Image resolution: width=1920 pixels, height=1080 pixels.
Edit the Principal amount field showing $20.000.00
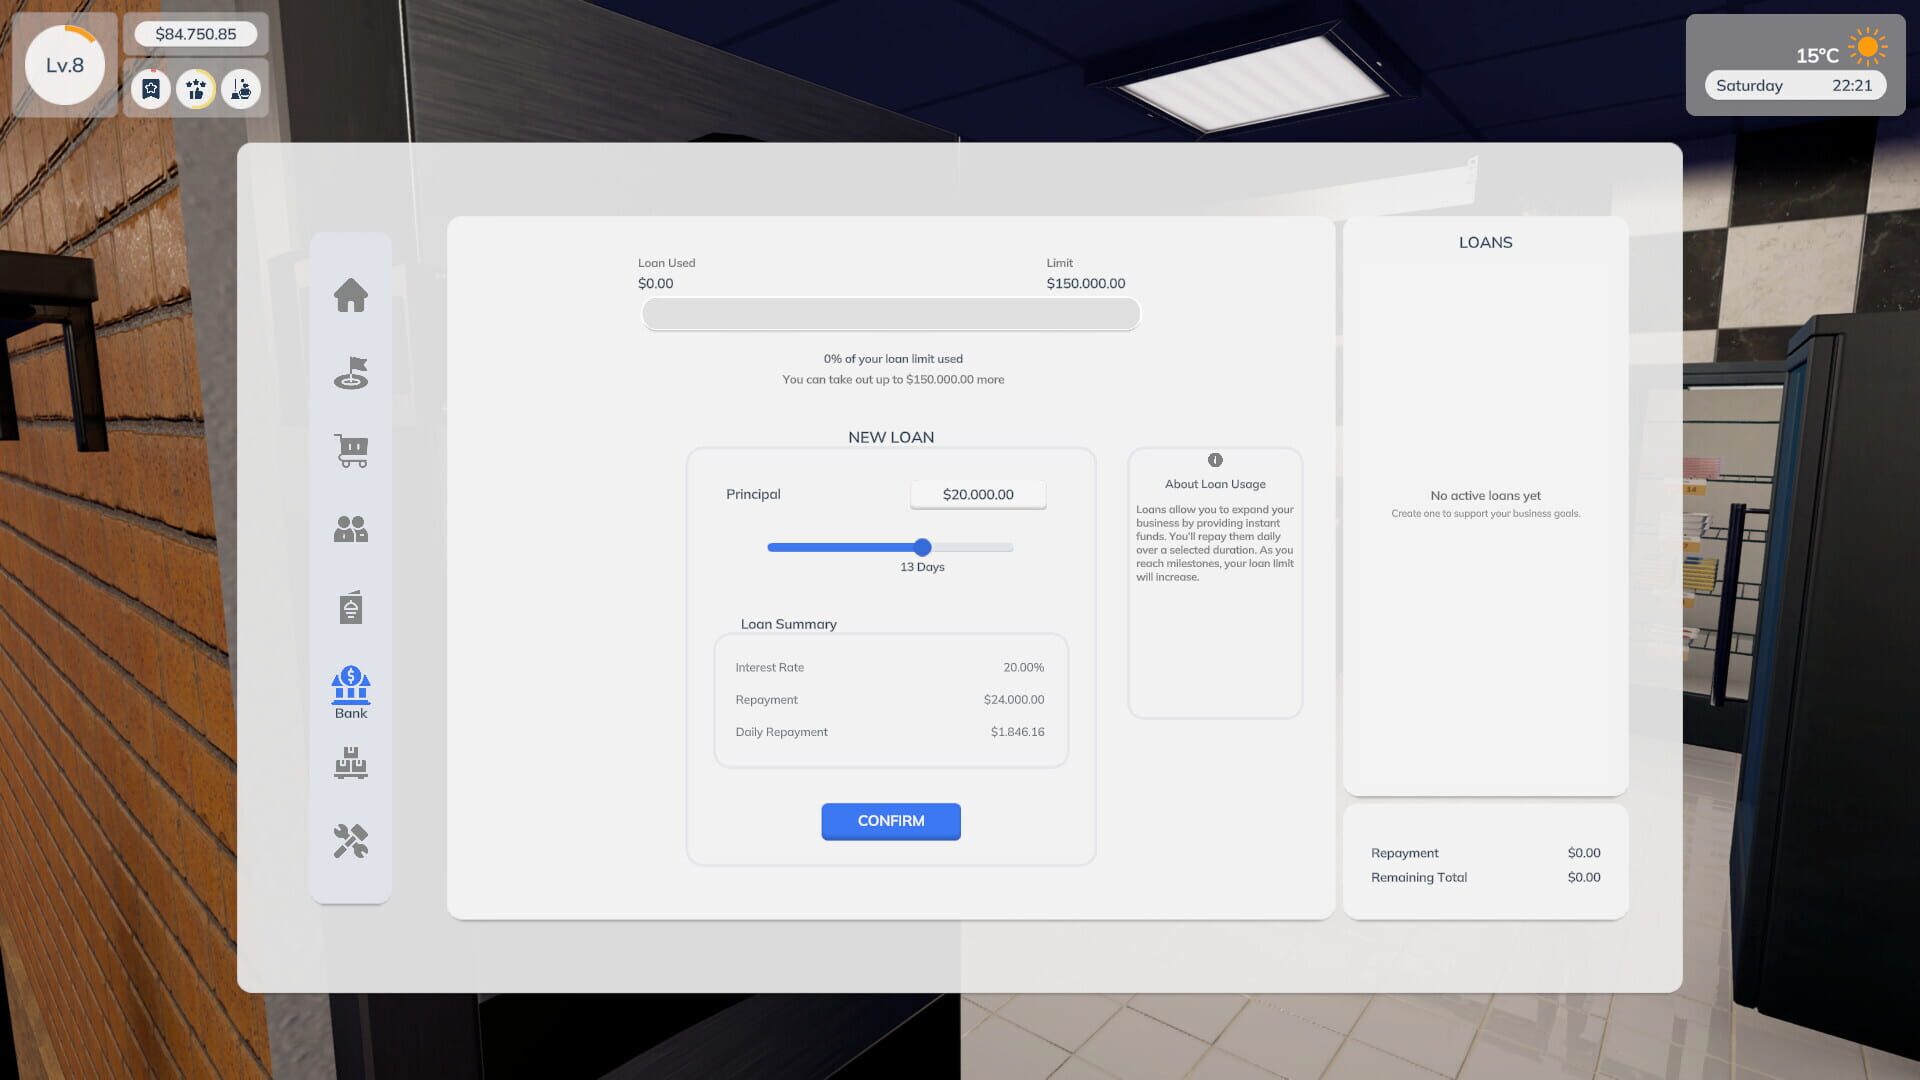pyautogui.click(x=978, y=494)
